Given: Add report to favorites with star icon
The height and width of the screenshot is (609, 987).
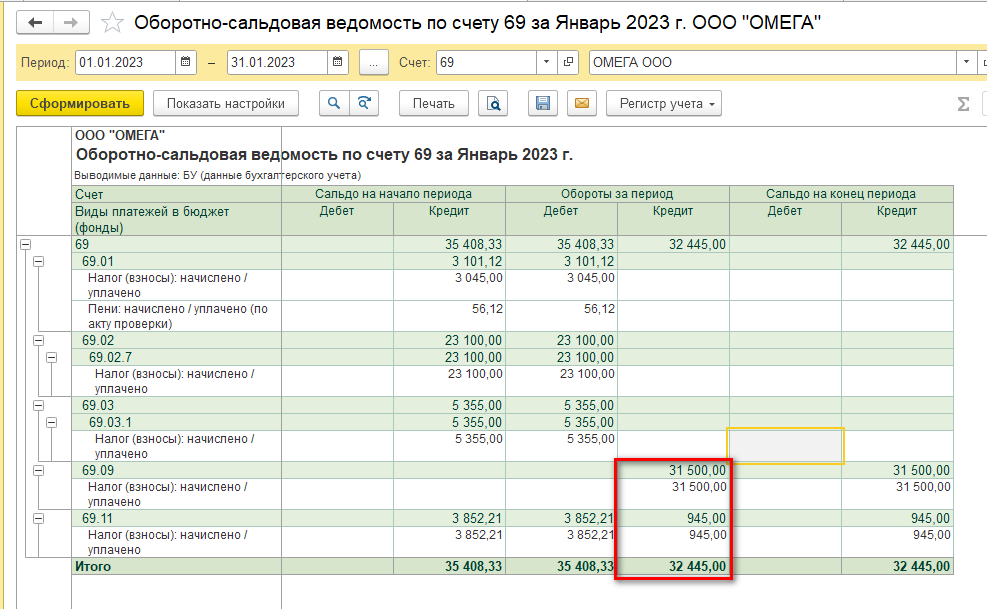Looking at the screenshot, I should click(112, 23).
